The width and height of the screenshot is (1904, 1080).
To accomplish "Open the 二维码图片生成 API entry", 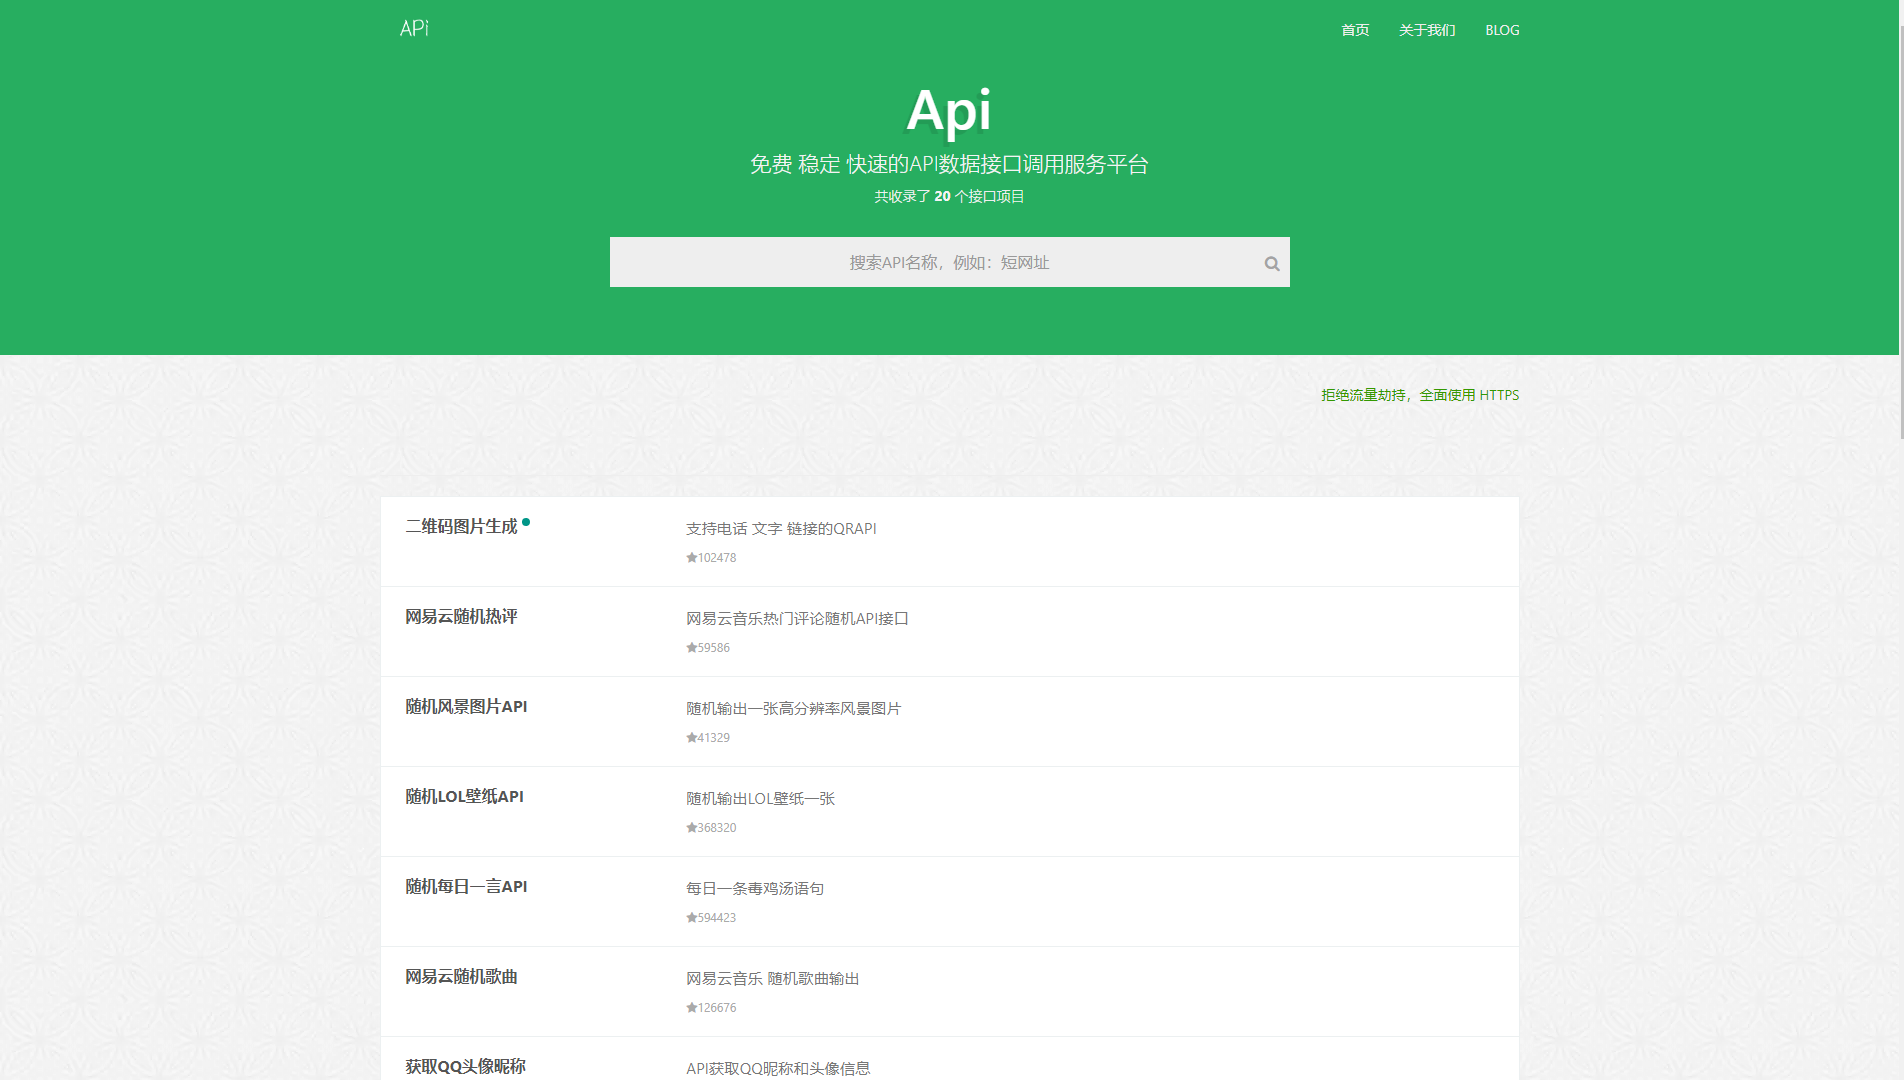I will point(461,527).
